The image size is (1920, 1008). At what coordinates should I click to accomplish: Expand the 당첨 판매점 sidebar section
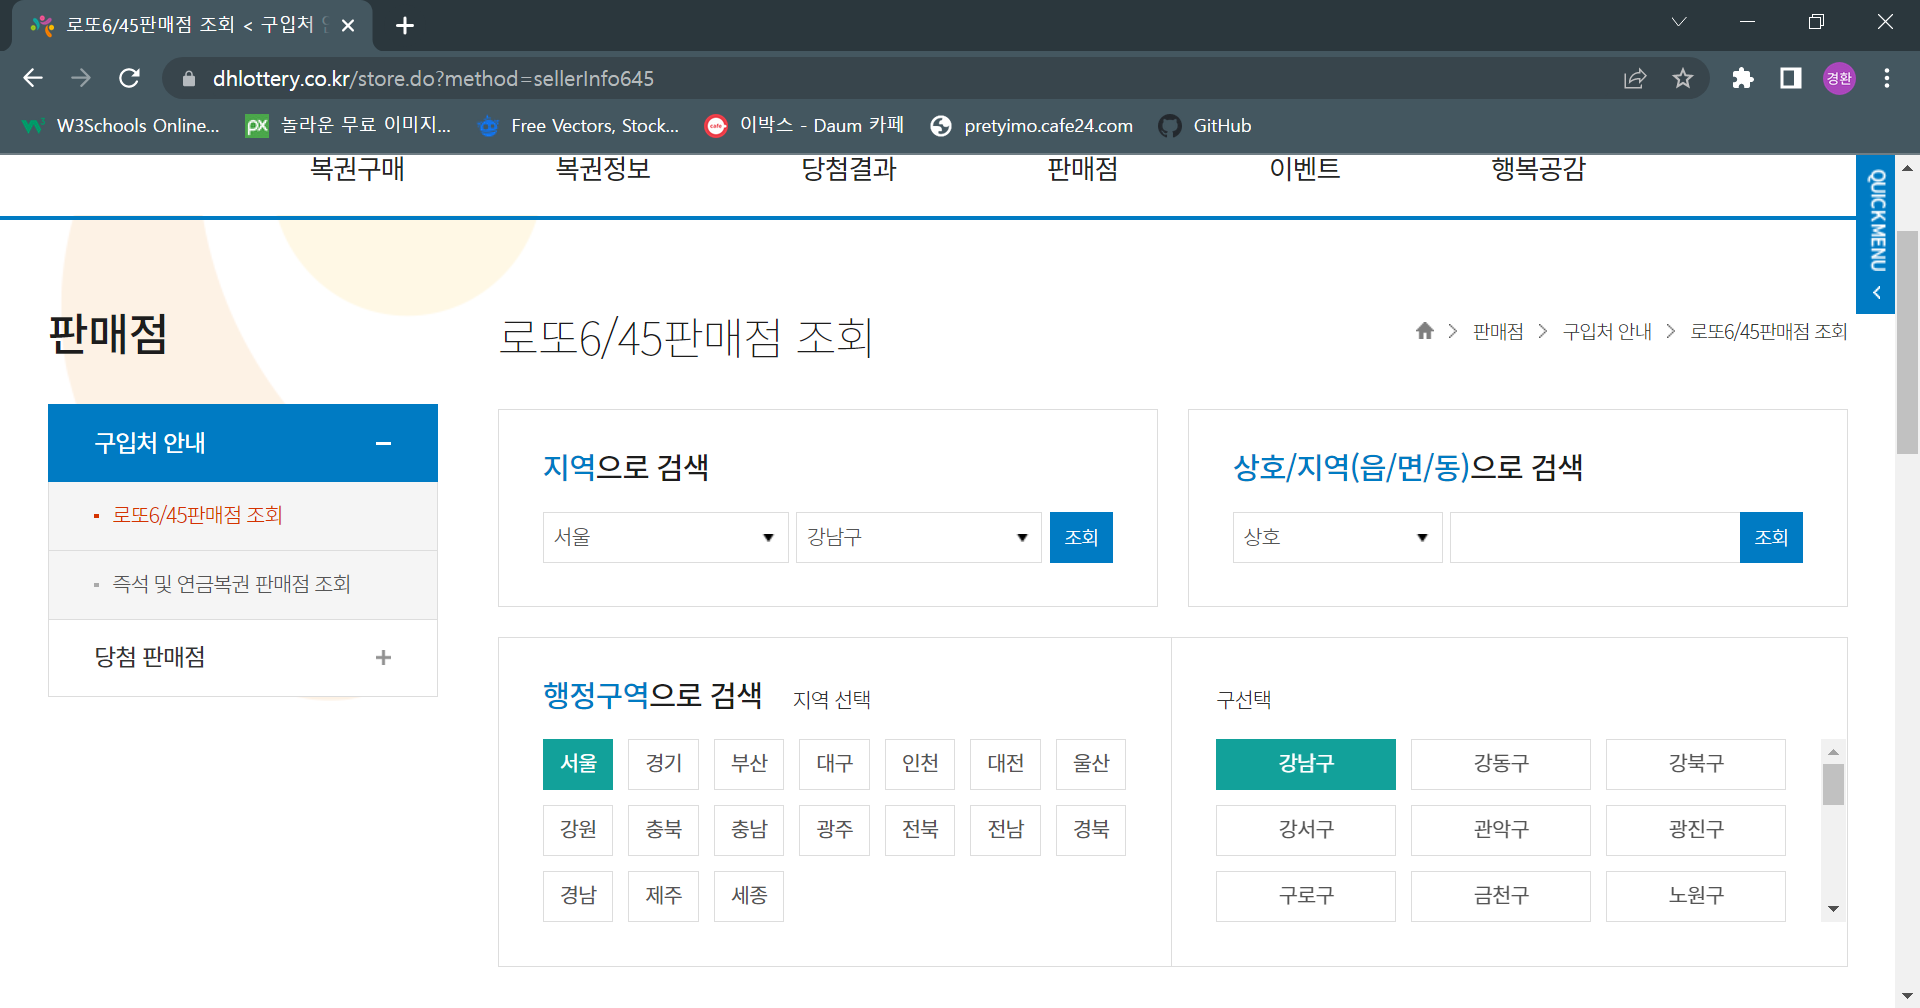pos(243,657)
